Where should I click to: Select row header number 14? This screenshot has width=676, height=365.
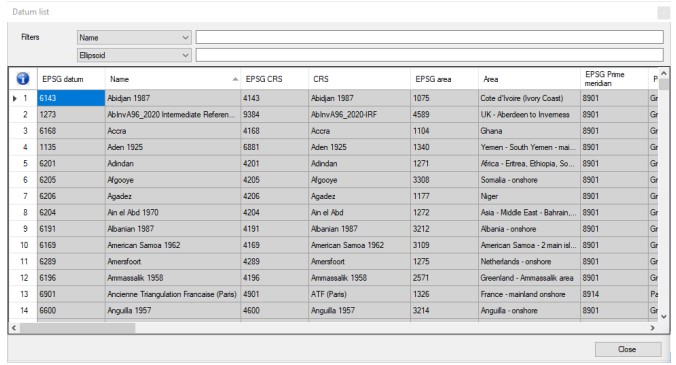pos(23,311)
